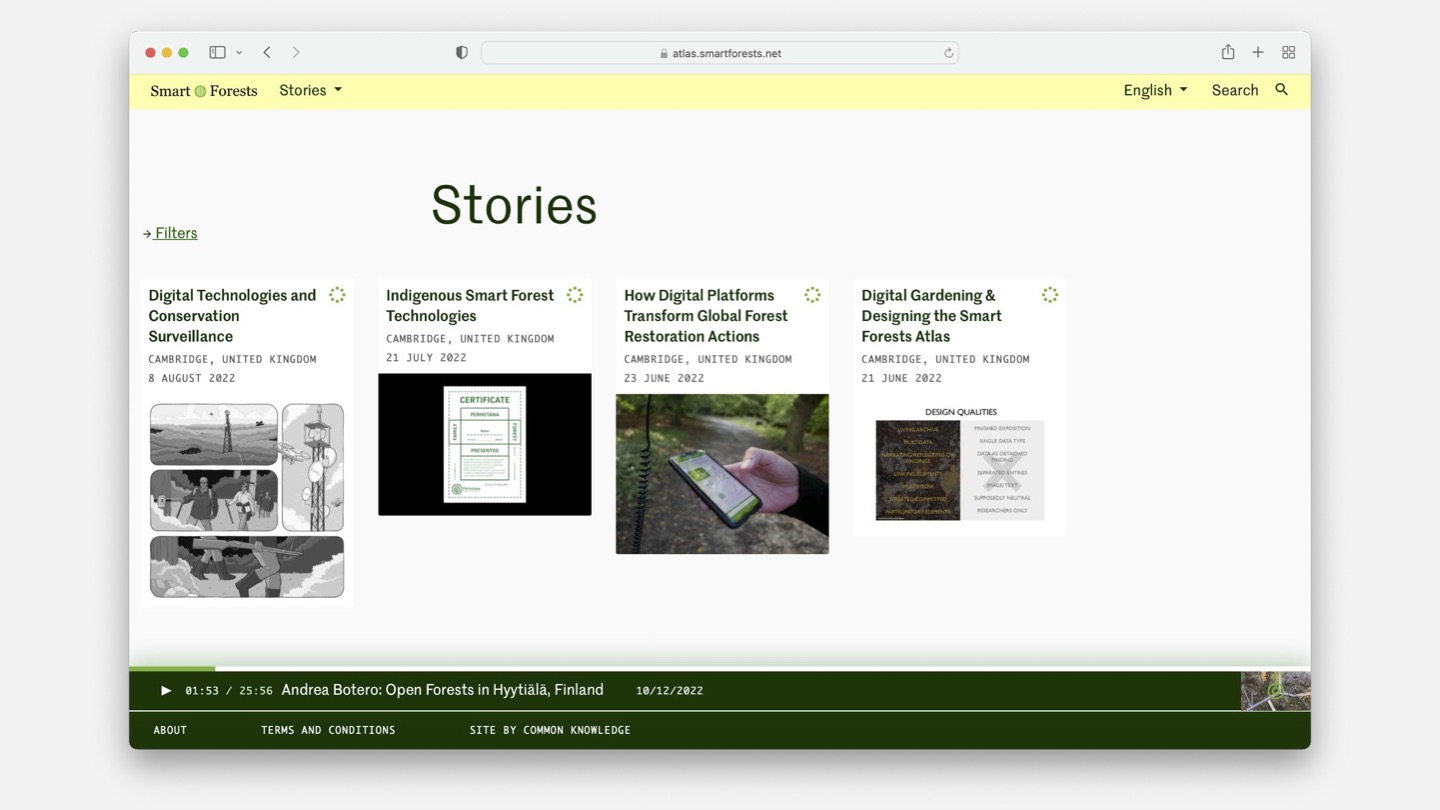This screenshot has width=1440, height=810.
Task: Click the certificate image thumbnail
Action: coord(485,445)
